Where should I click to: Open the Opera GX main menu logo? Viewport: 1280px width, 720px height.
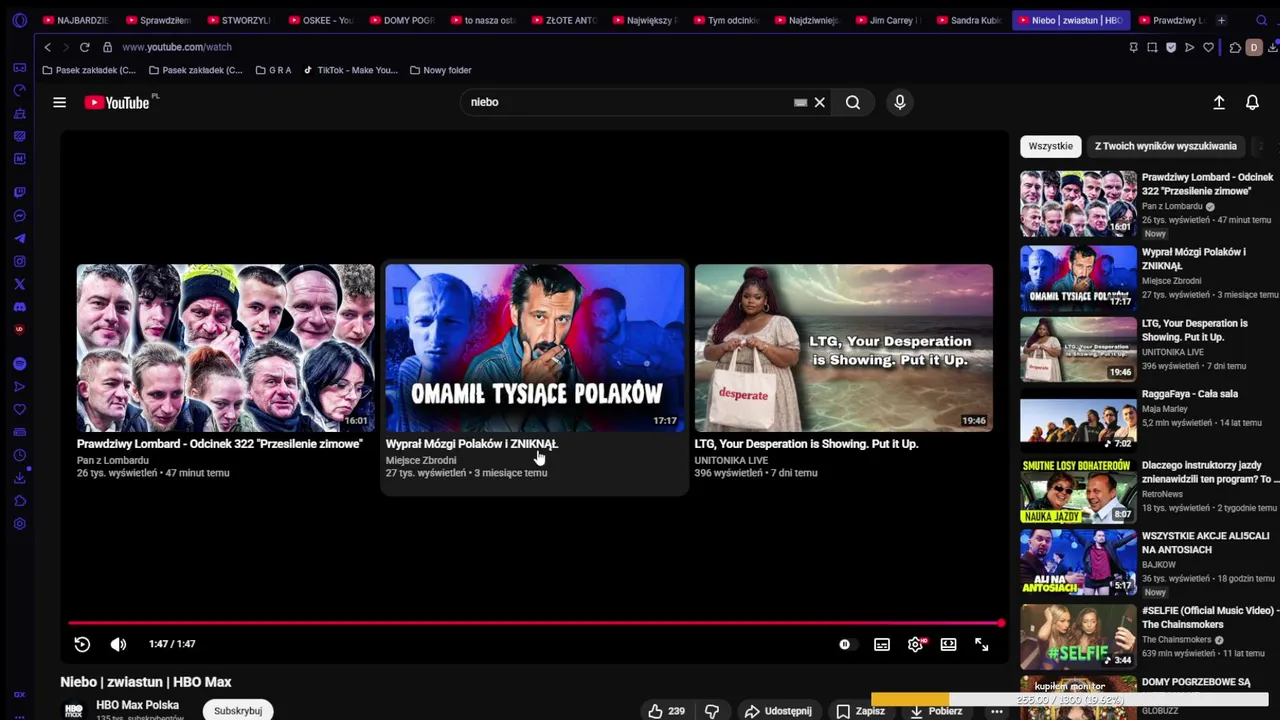(x=19, y=20)
